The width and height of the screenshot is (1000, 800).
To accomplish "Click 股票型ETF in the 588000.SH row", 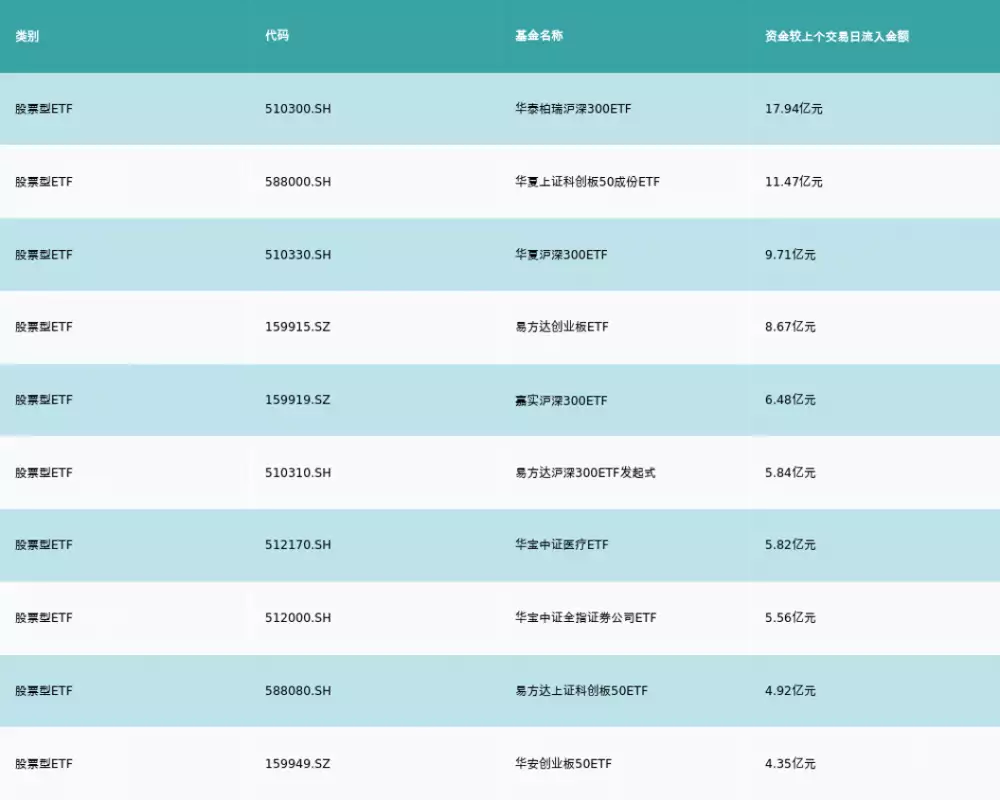I will (x=44, y=182).
